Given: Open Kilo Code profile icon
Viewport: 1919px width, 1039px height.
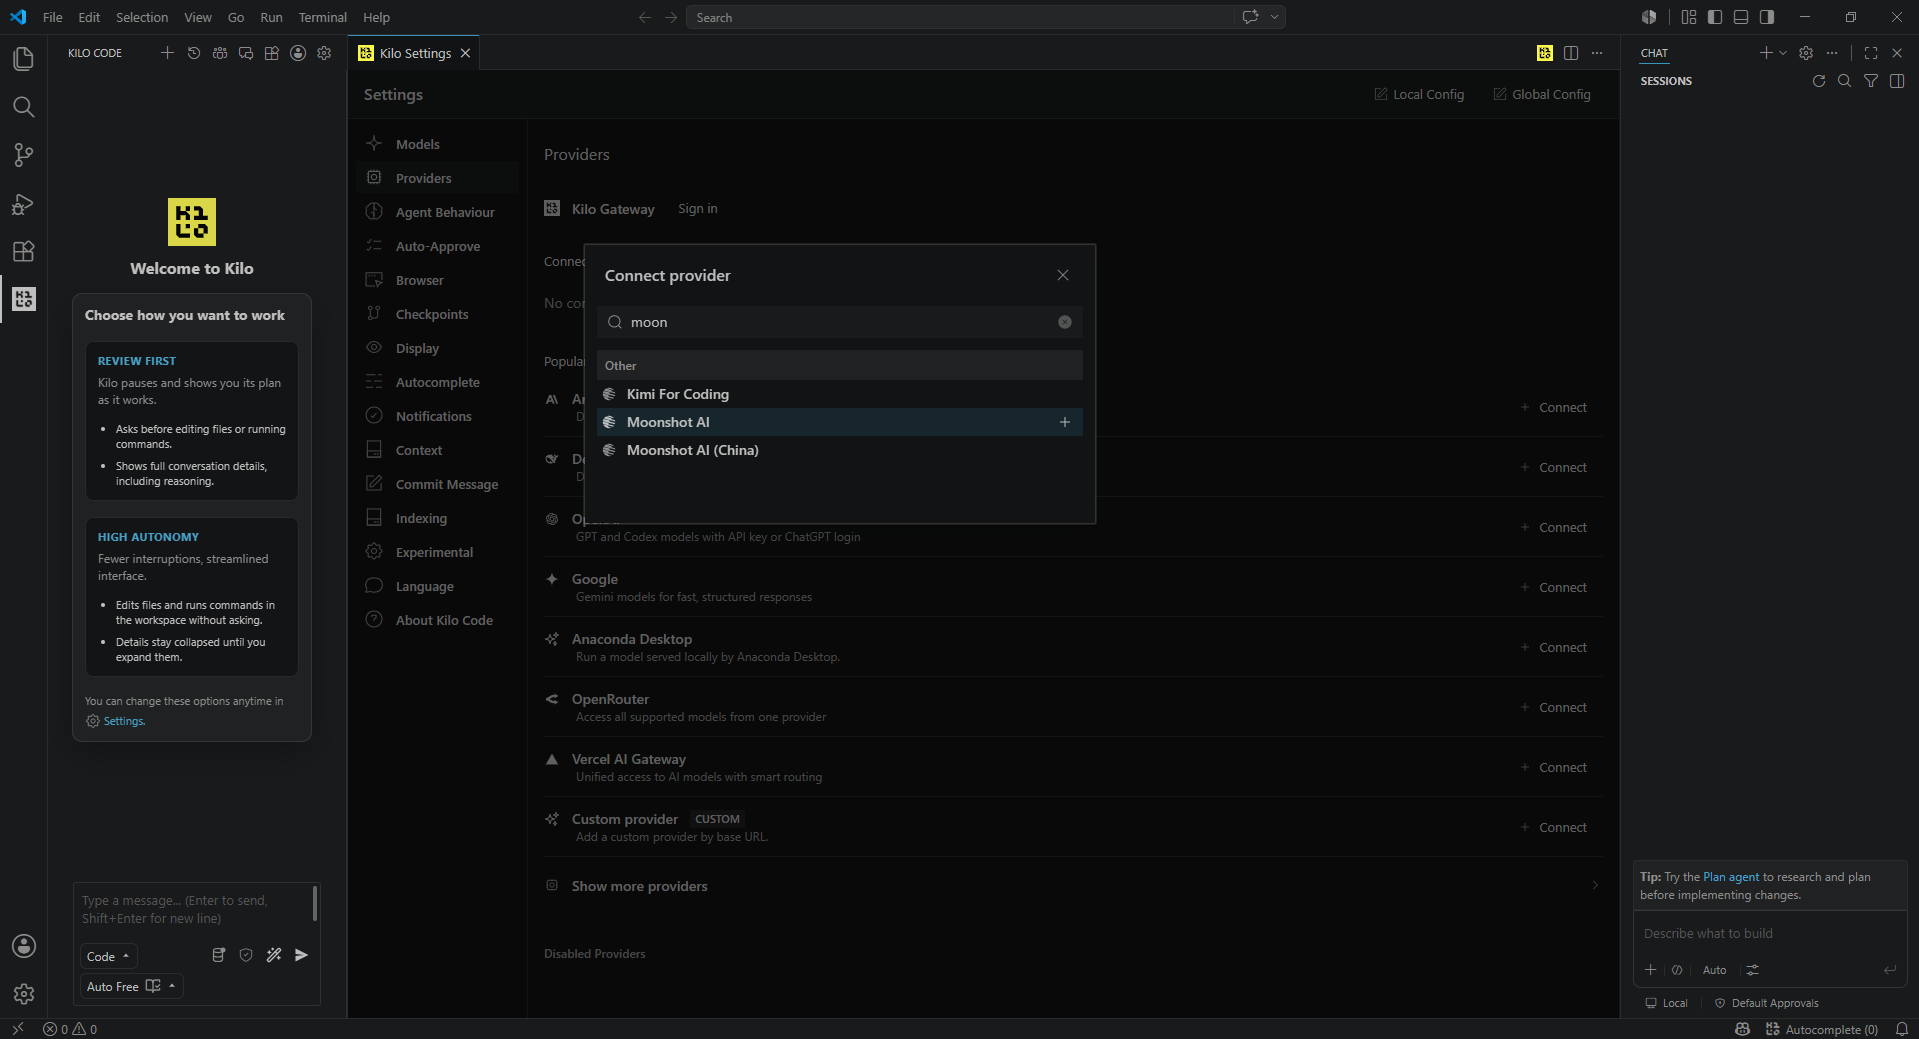Looking at the screenshot, I should [298, 53].
